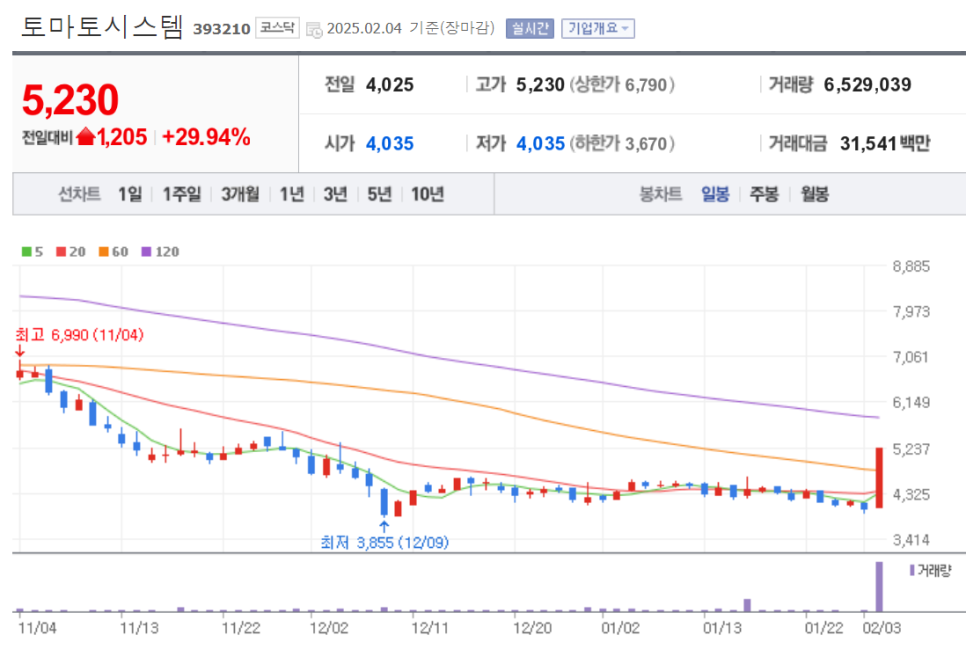Click the 2025.02.04 기준(장마감) date text
Screen dimensions: 966x664
click(411, 28)
